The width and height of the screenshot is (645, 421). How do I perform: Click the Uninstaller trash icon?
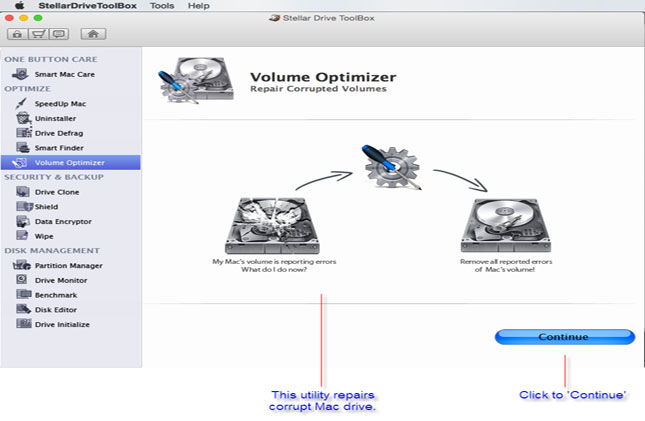[23, 118]
